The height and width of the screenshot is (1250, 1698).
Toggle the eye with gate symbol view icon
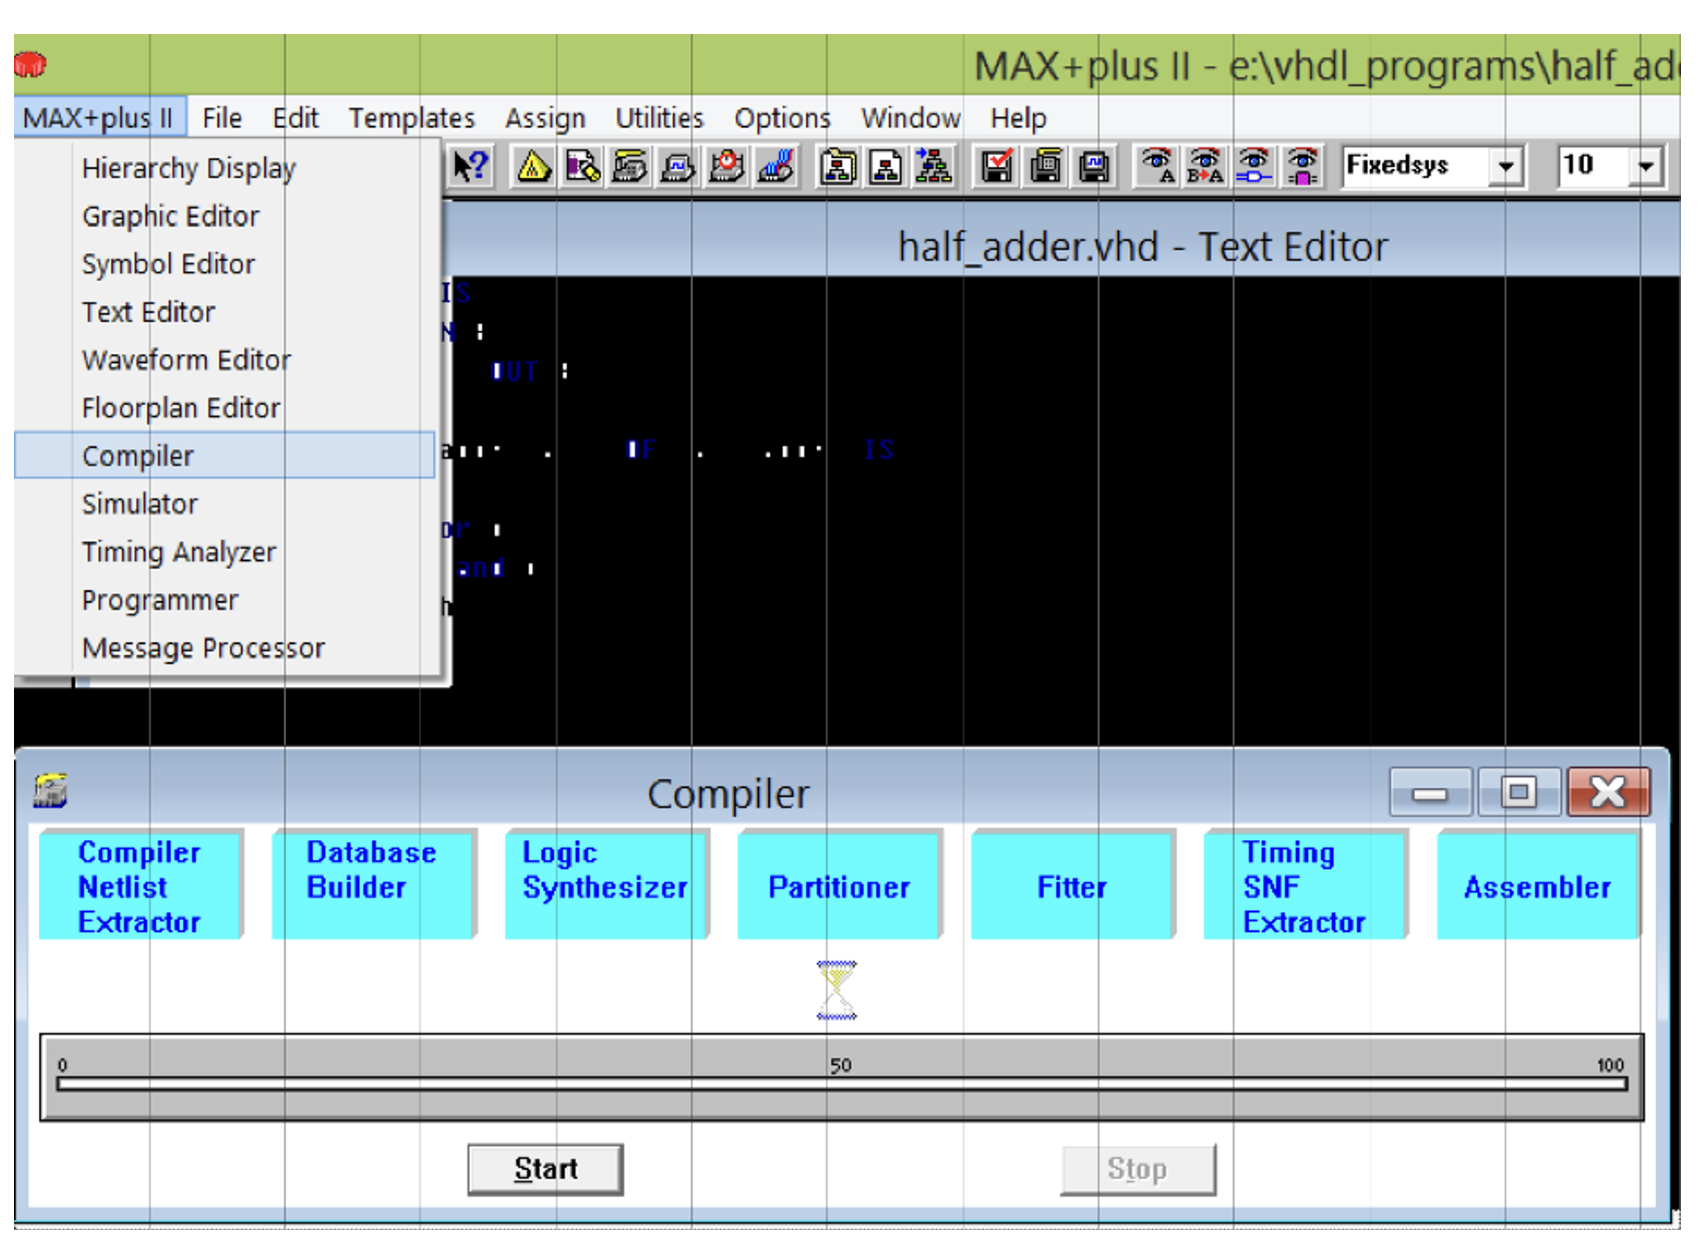coord(1252,167)
